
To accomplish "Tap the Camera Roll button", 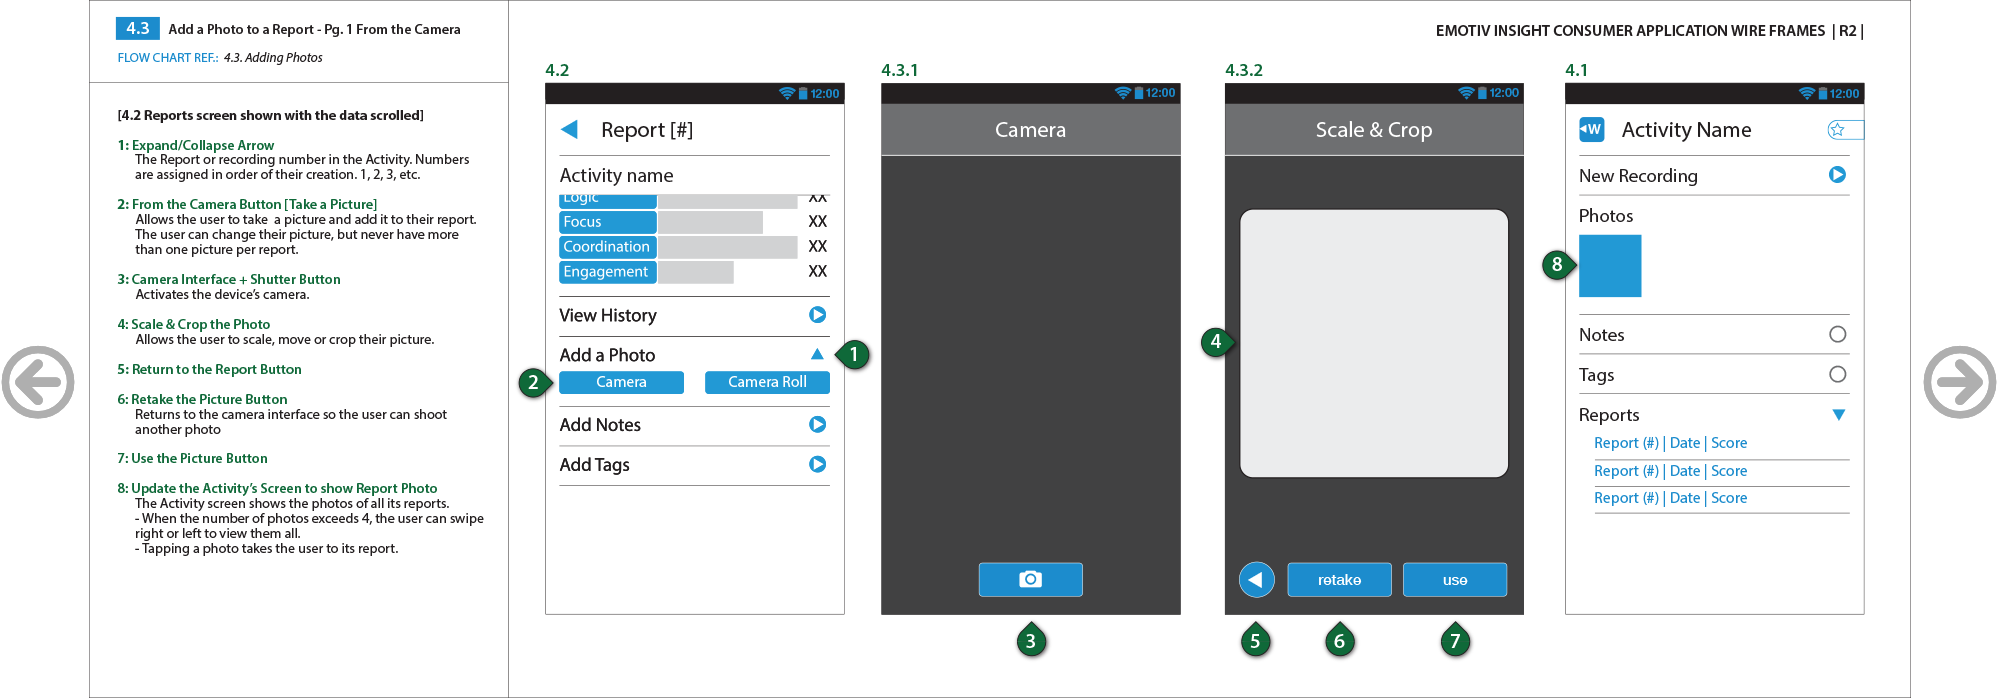I will pos(767,382).
